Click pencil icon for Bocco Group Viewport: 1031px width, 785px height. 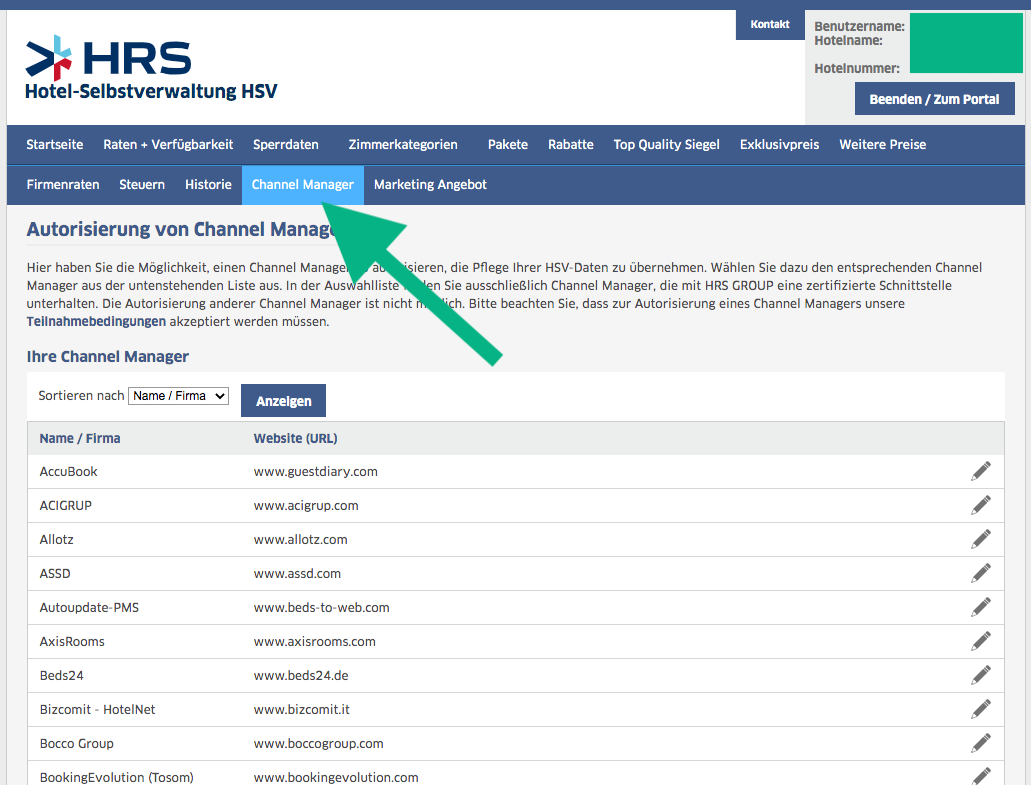[980, 744]
